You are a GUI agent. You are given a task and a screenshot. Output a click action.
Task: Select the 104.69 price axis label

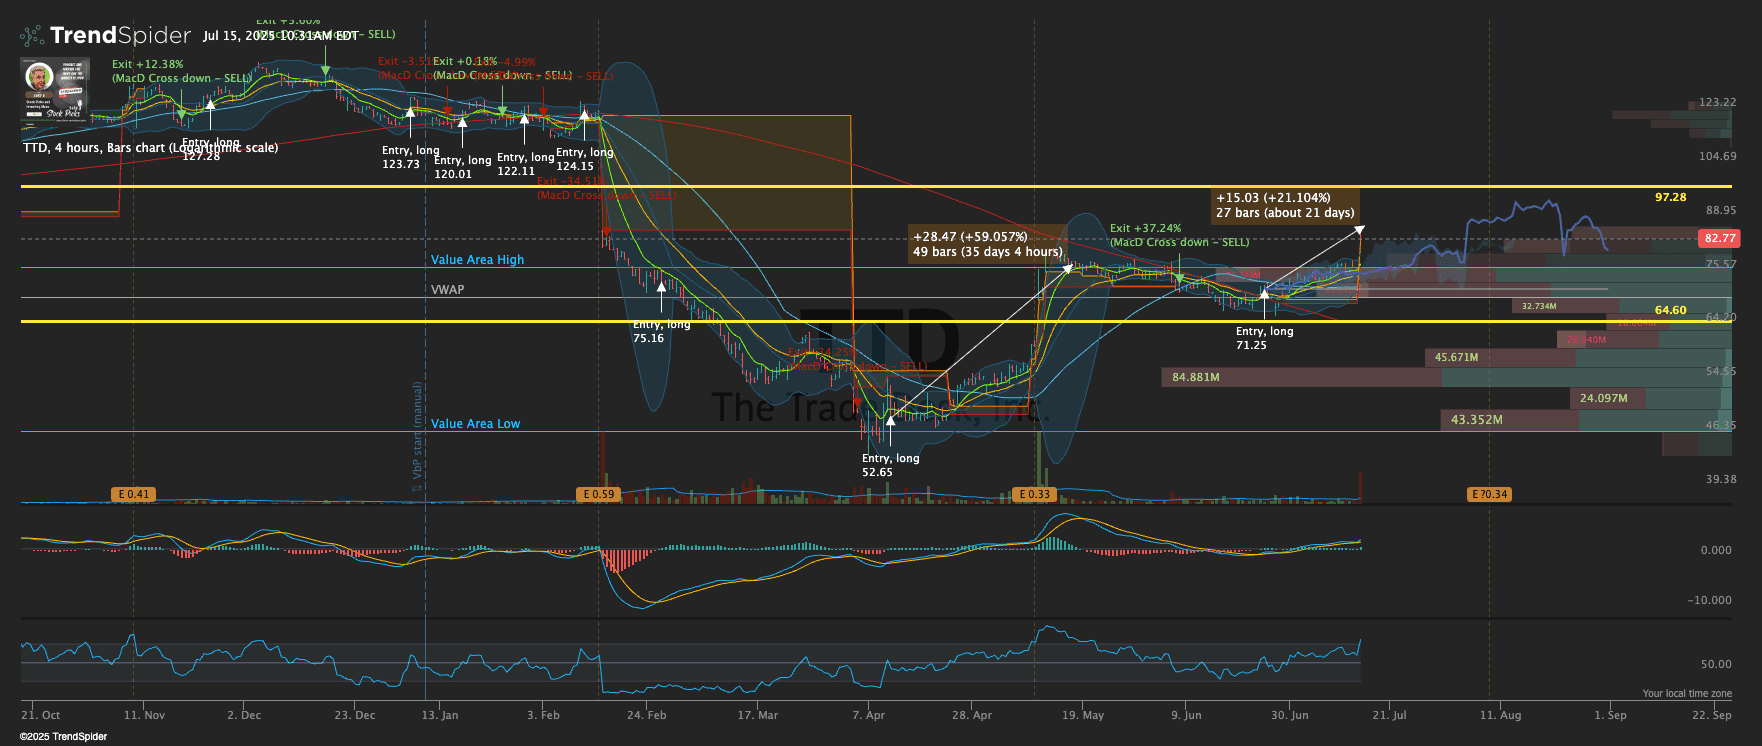(x=1717, y=157)
